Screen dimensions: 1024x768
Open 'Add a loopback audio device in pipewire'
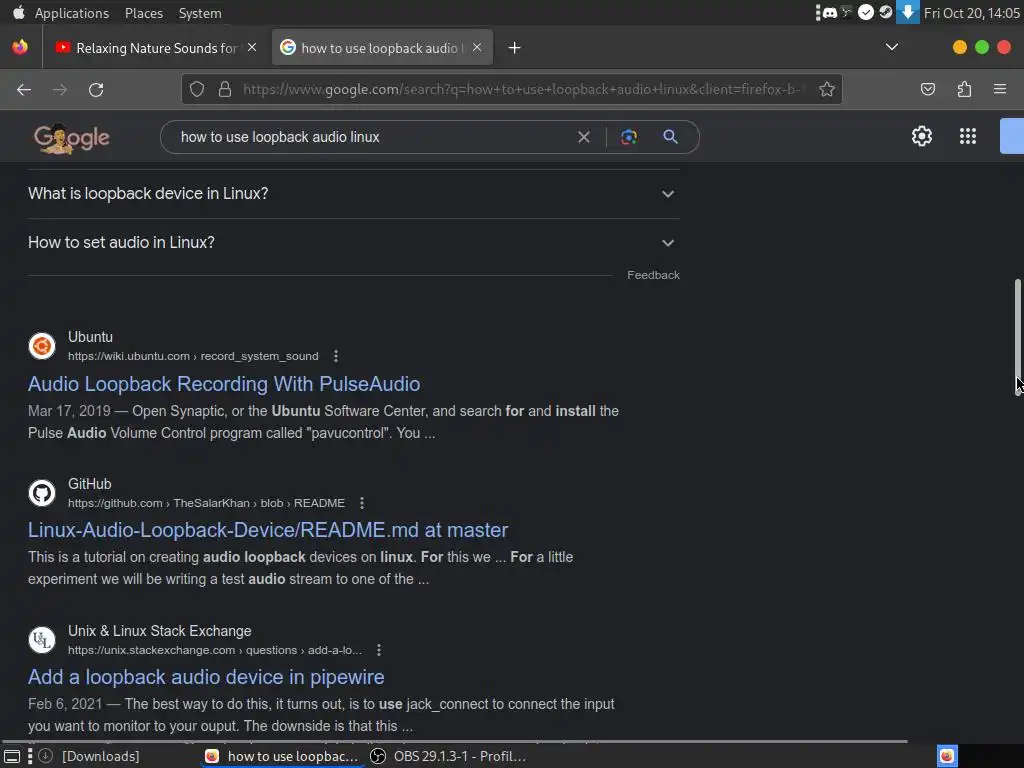pos(206,677)
